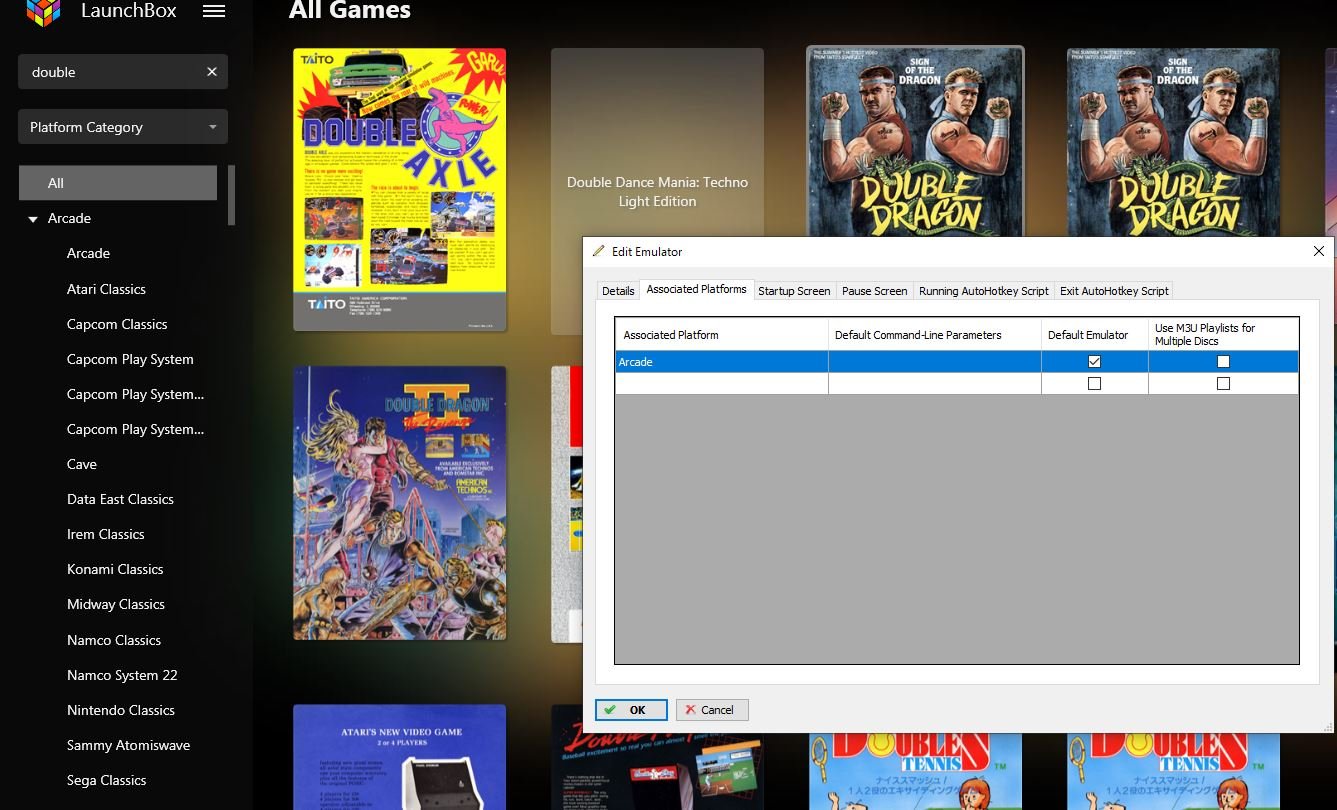The height and width of the screenshot is (810, 1337).
Task: Select Irem Classics in sidebar
Action: 106,534
